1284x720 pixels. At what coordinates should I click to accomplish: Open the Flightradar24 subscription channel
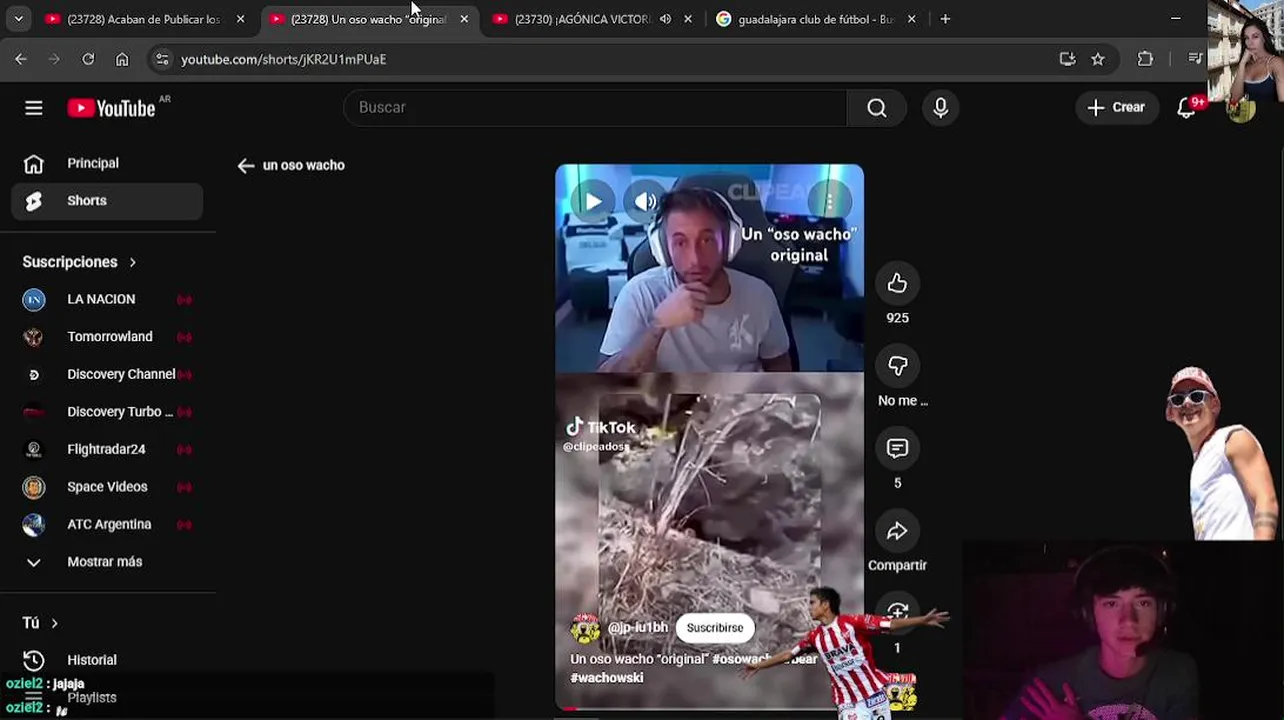107,449
